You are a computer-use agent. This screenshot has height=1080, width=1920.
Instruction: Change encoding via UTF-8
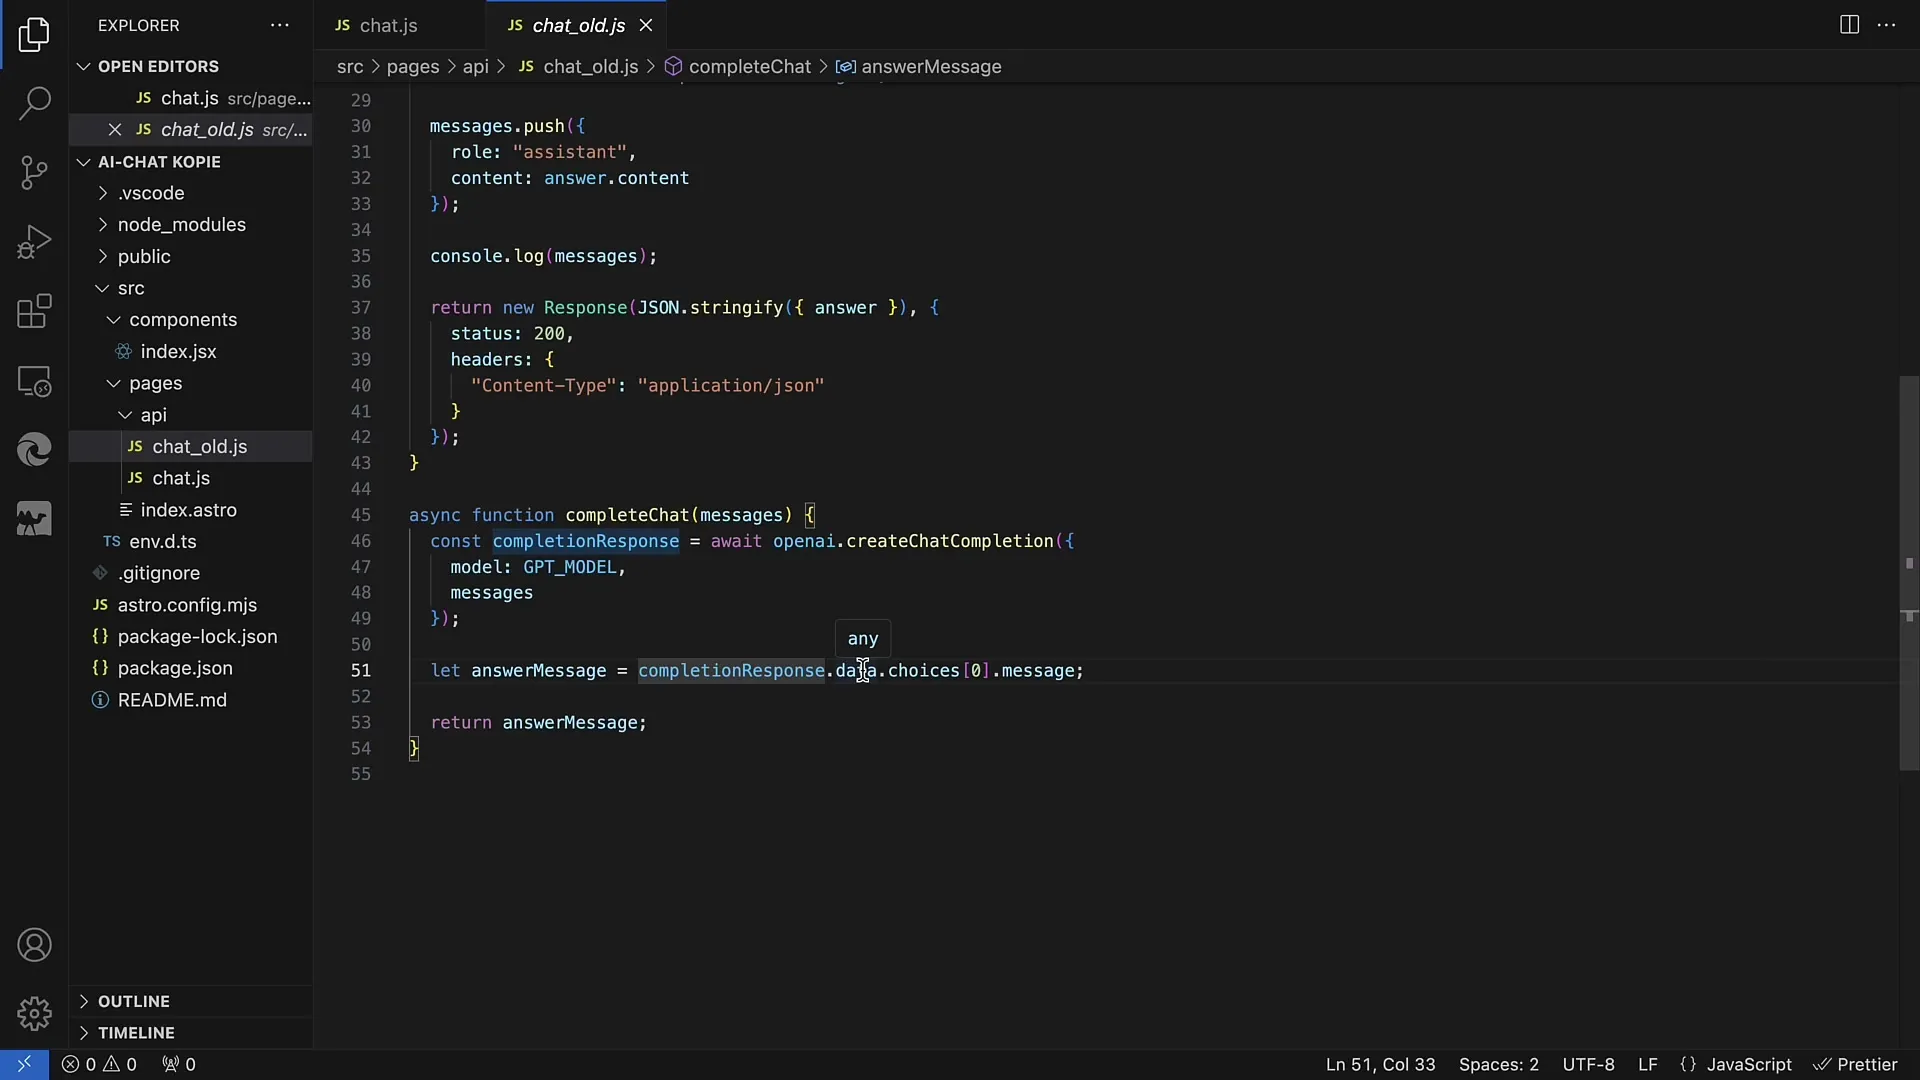coord(1588,1064)
